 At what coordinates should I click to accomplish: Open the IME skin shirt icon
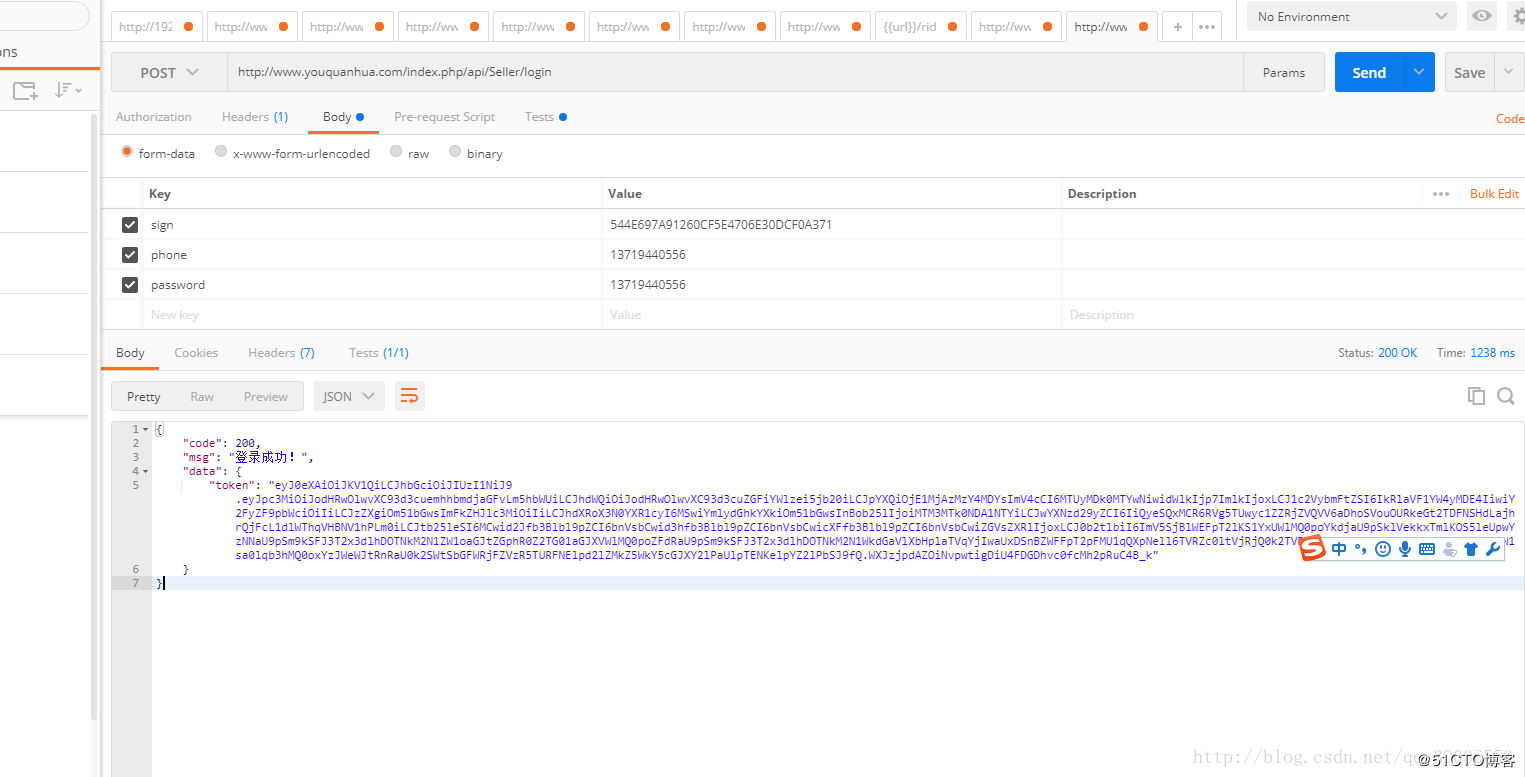point(1471,548)
